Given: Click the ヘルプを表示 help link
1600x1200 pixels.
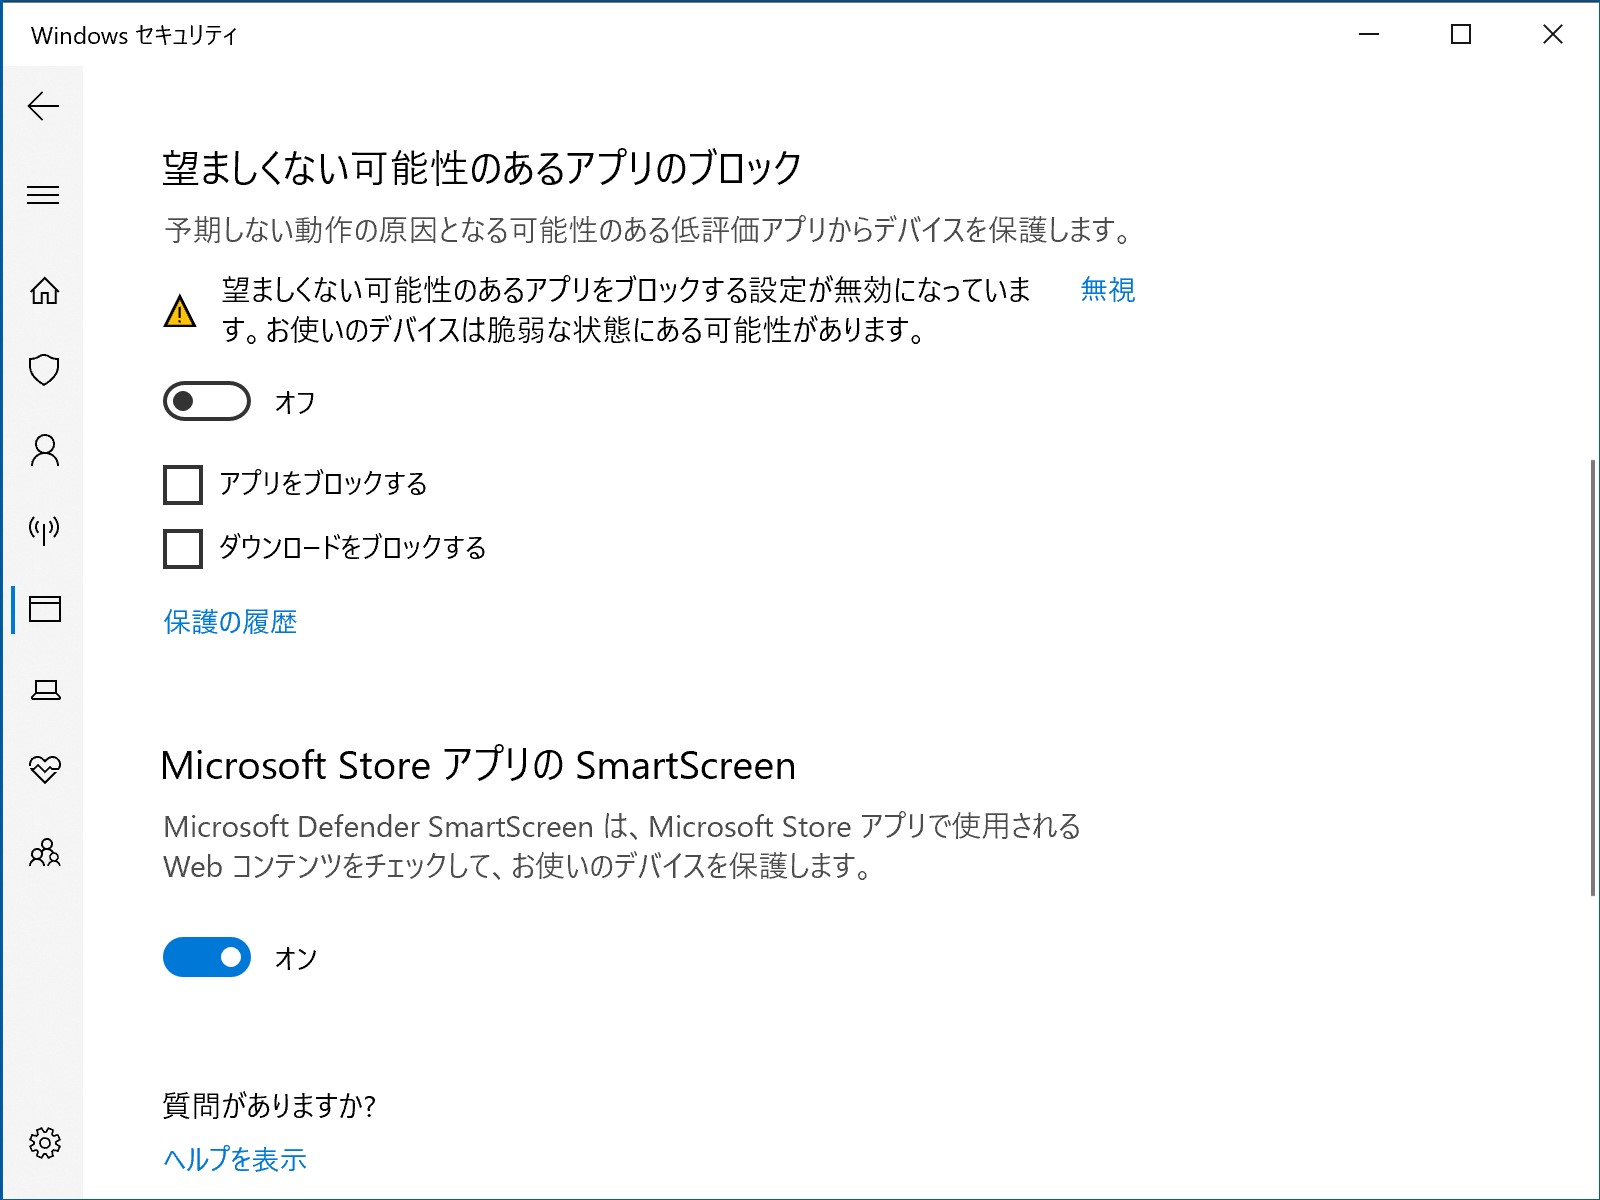Looking at the screenshot, I should tap(235, 1158).
